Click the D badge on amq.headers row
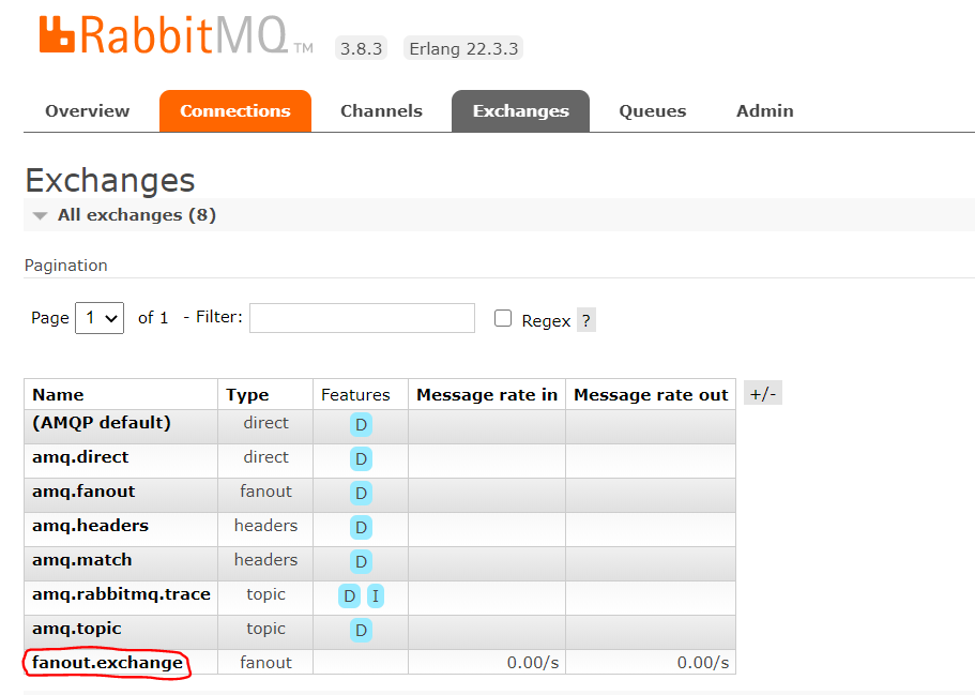975x695 pixels. coord(360,528)
